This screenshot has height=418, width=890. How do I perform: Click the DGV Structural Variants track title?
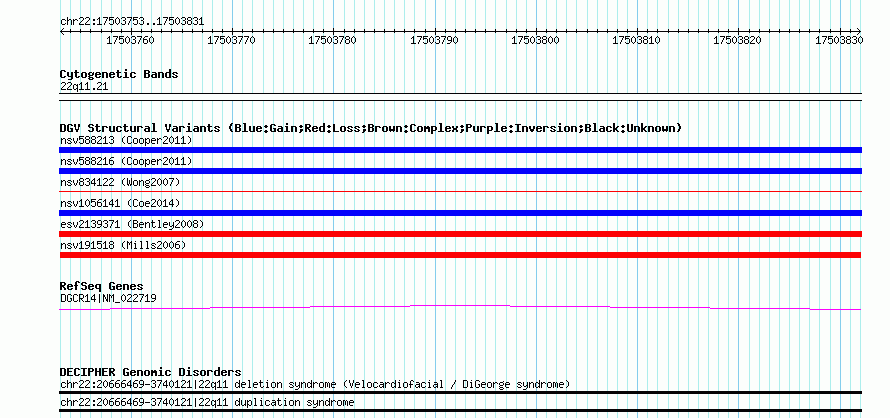click(371, 128)
